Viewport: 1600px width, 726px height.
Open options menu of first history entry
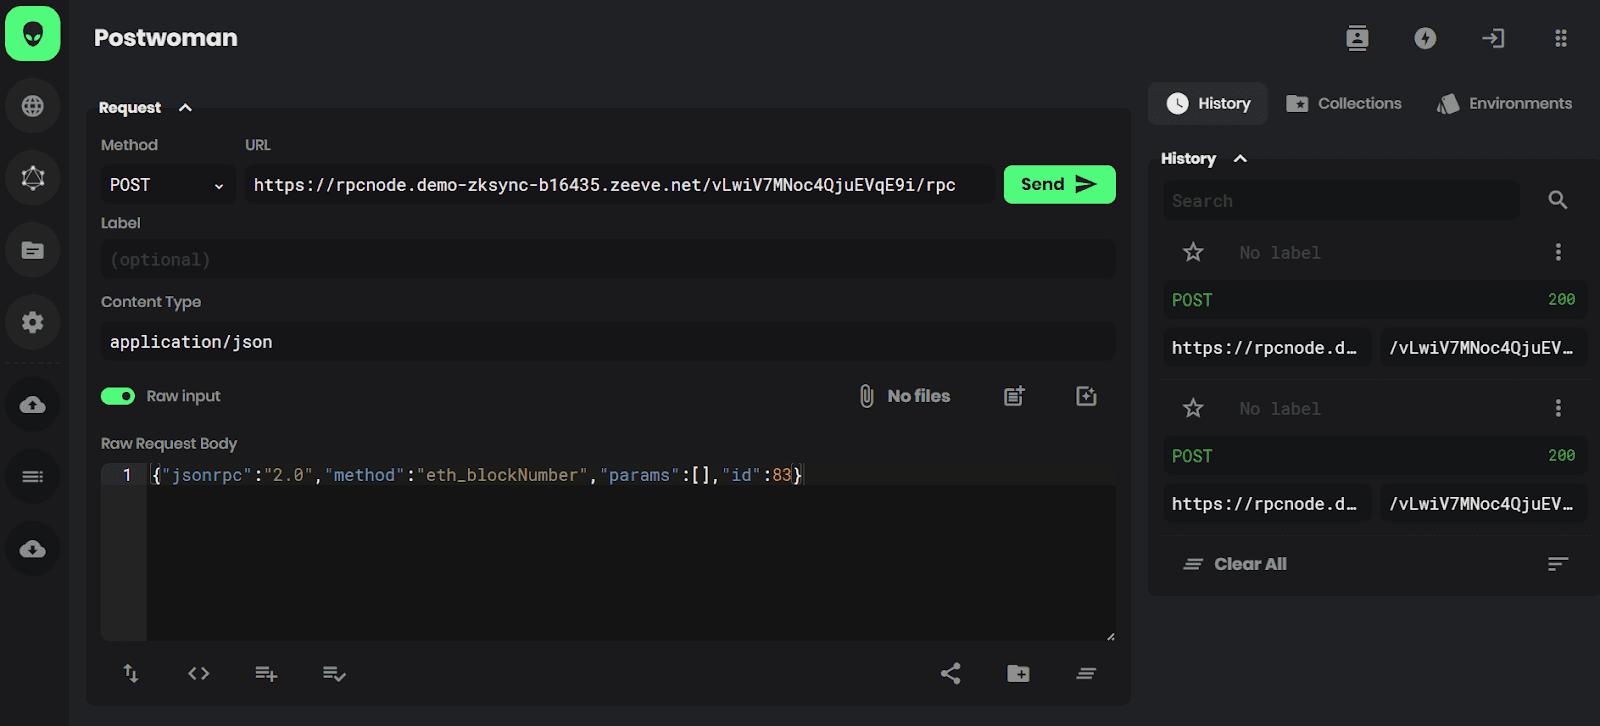[x=1558, y=252]
